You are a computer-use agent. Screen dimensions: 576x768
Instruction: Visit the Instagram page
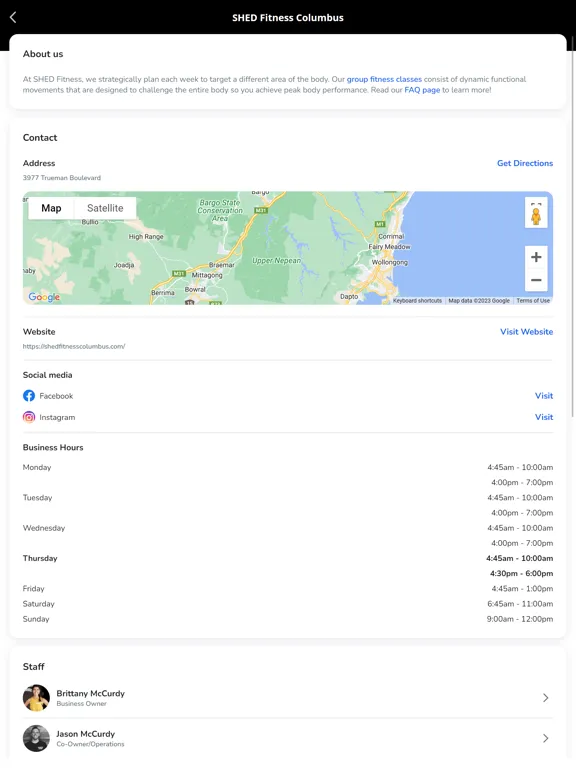click(x=544, y=417)
